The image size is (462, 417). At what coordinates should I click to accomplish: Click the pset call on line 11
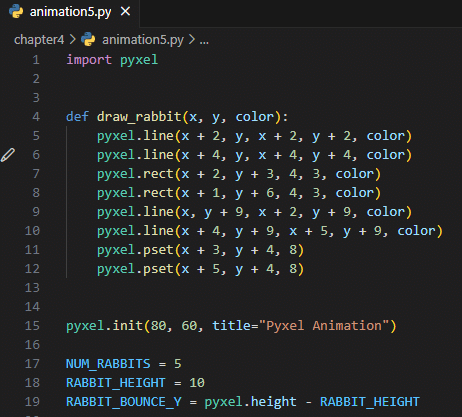[x=158, y=250]
